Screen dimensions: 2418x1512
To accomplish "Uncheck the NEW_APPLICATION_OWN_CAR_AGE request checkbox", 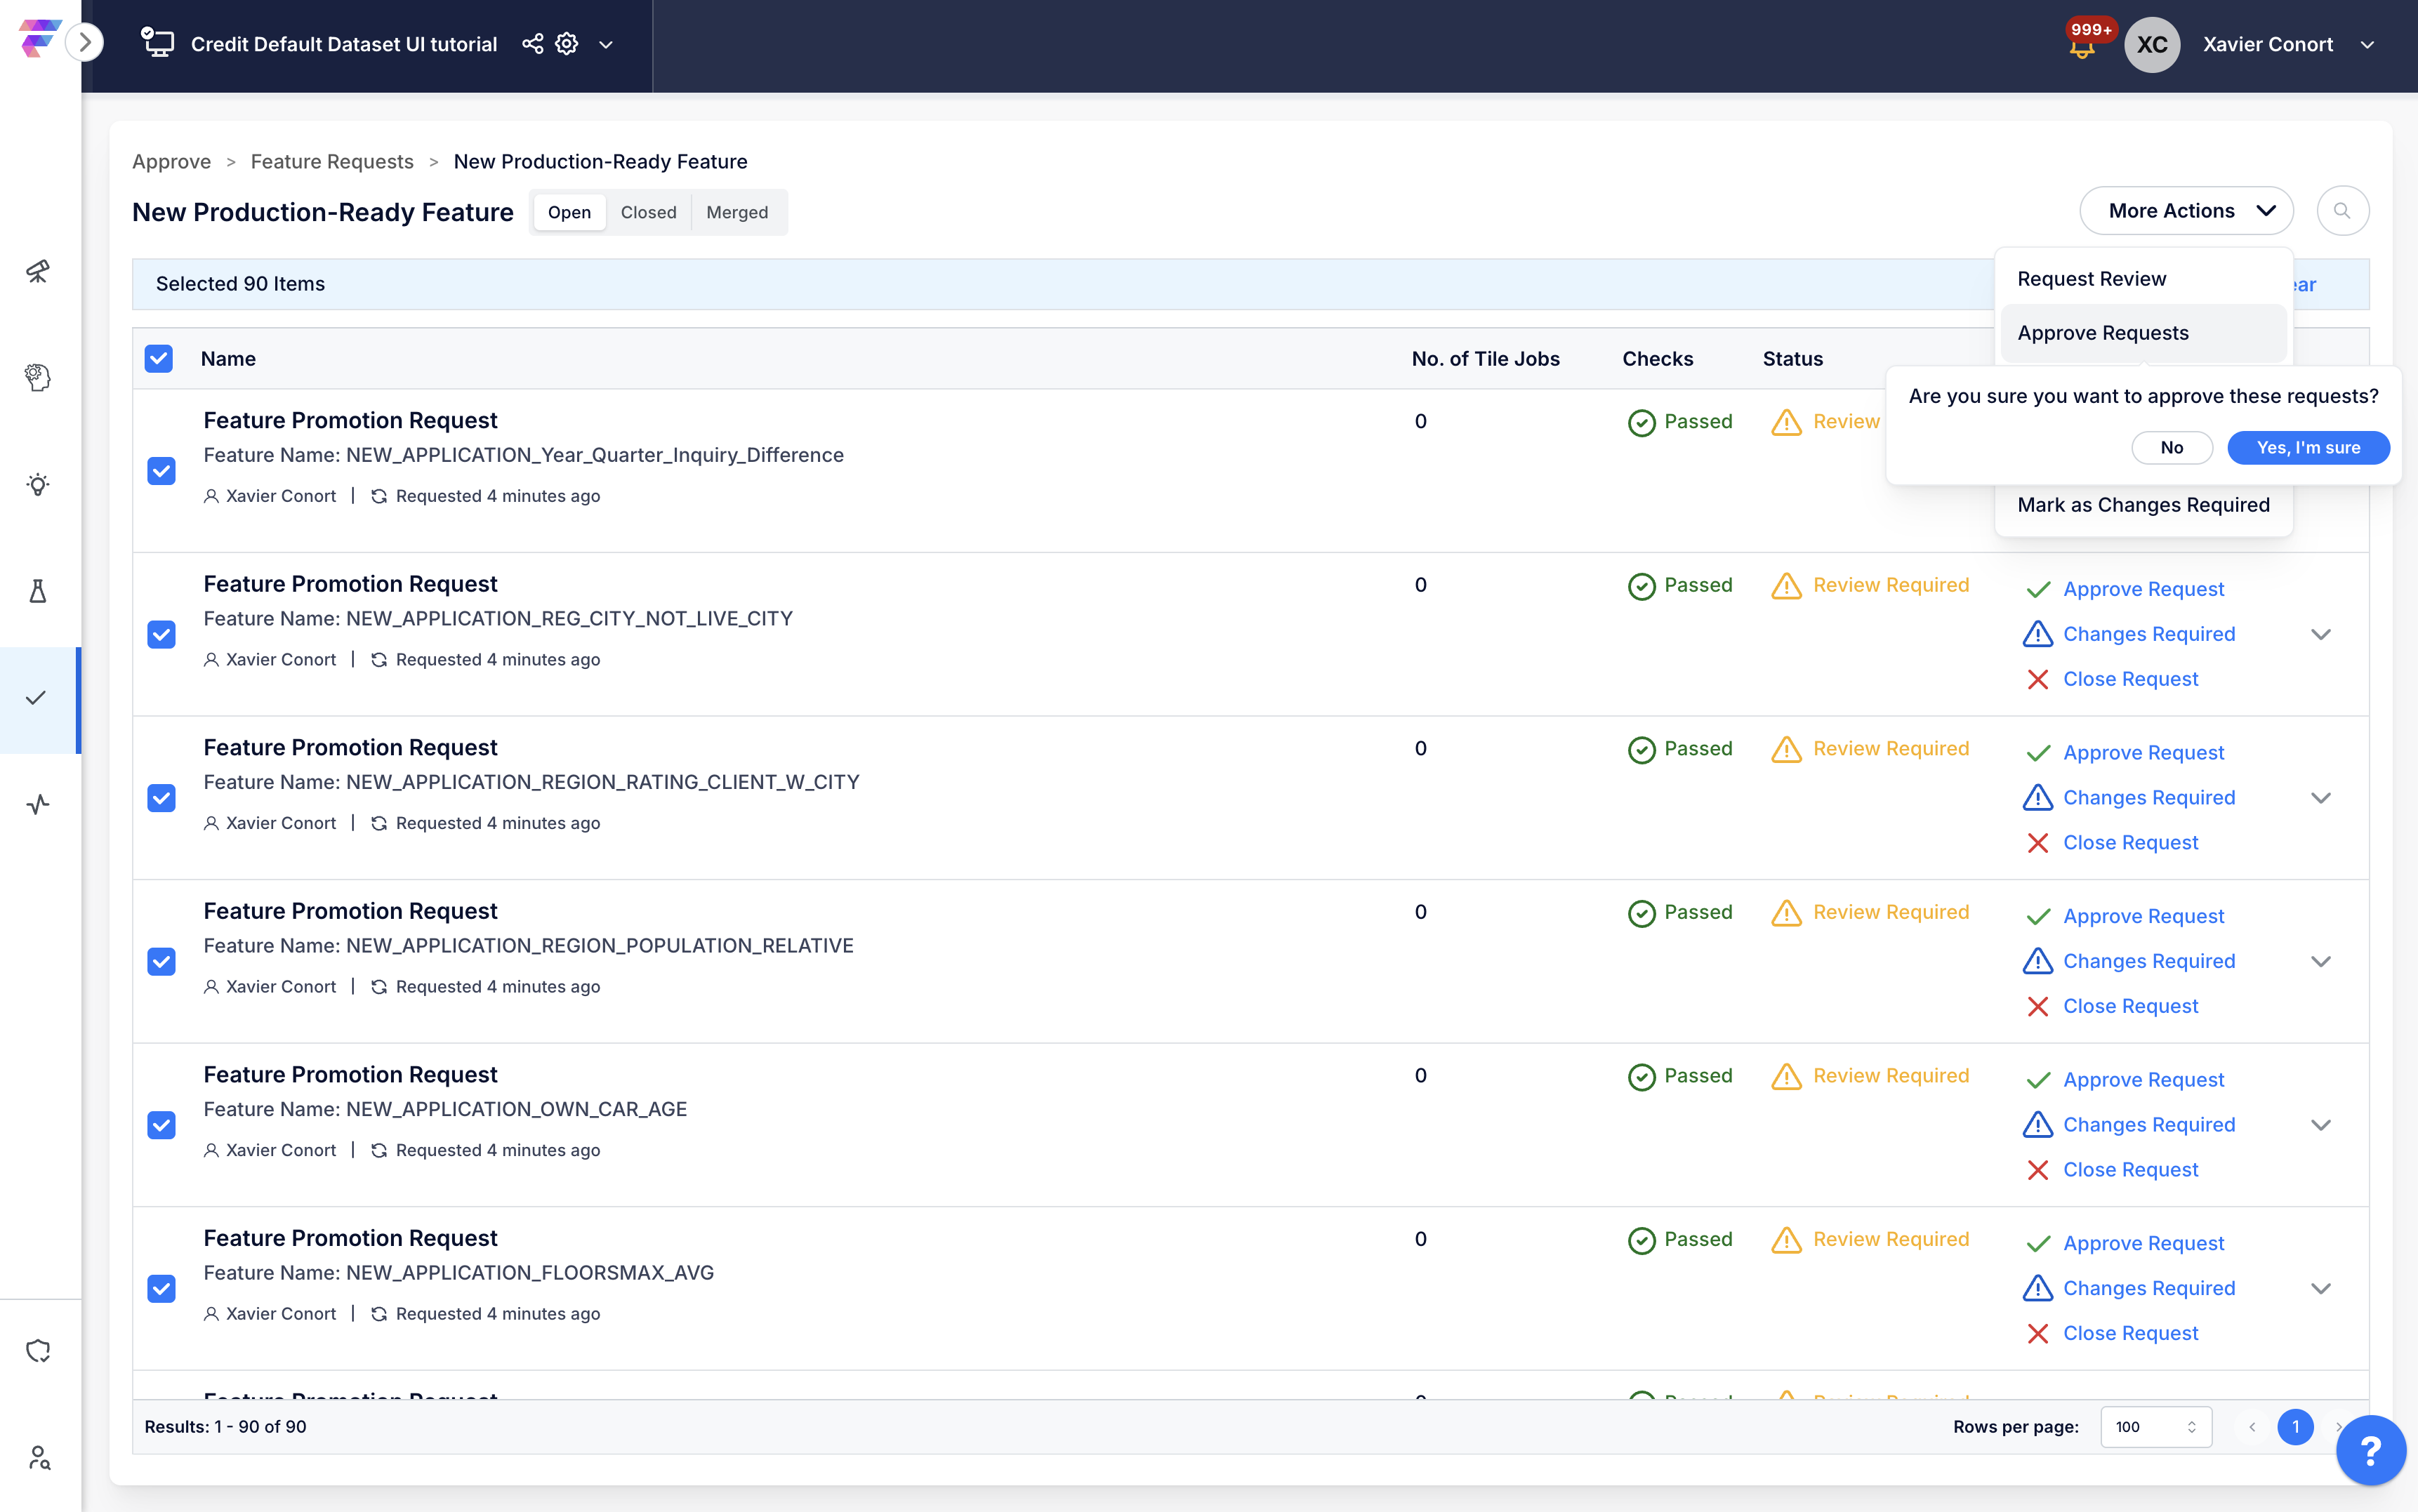I will coord(162,1125).
